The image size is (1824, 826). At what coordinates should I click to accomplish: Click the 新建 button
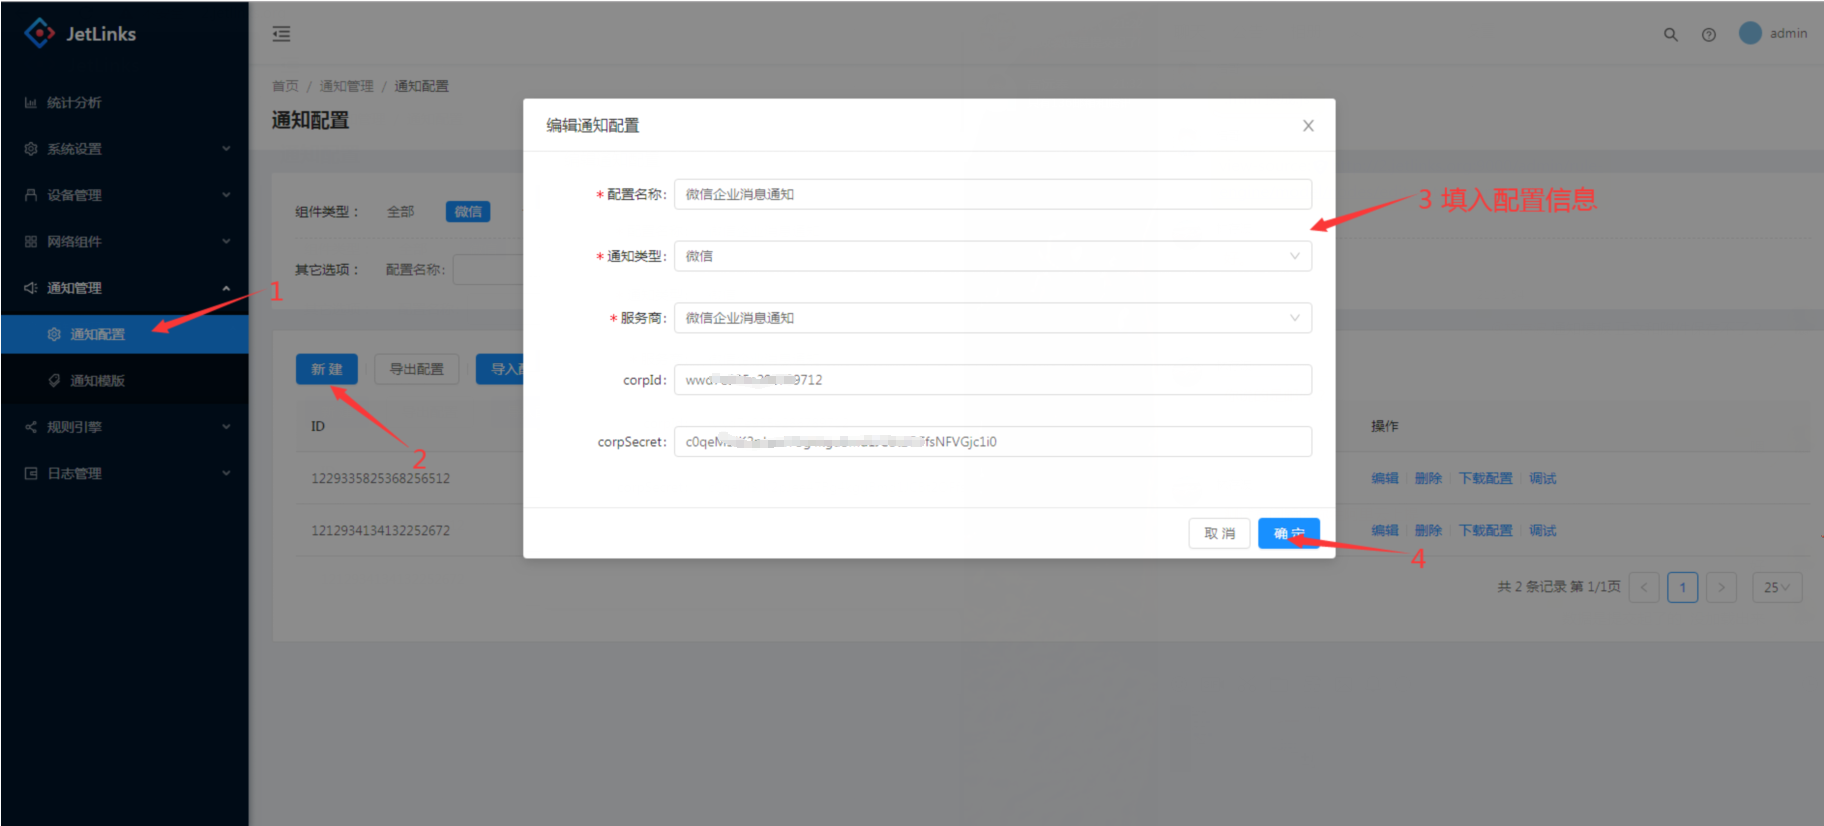(x=327, y=369)
